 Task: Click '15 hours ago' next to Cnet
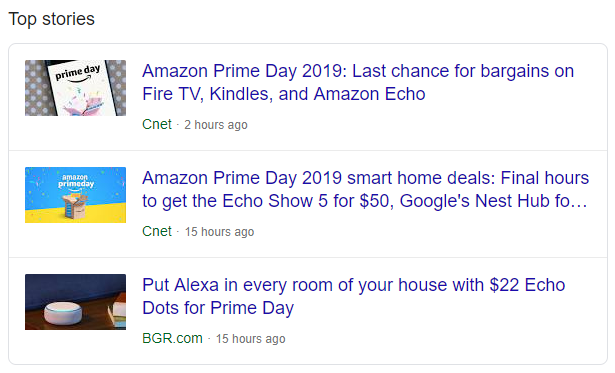(x=219, y=232)
